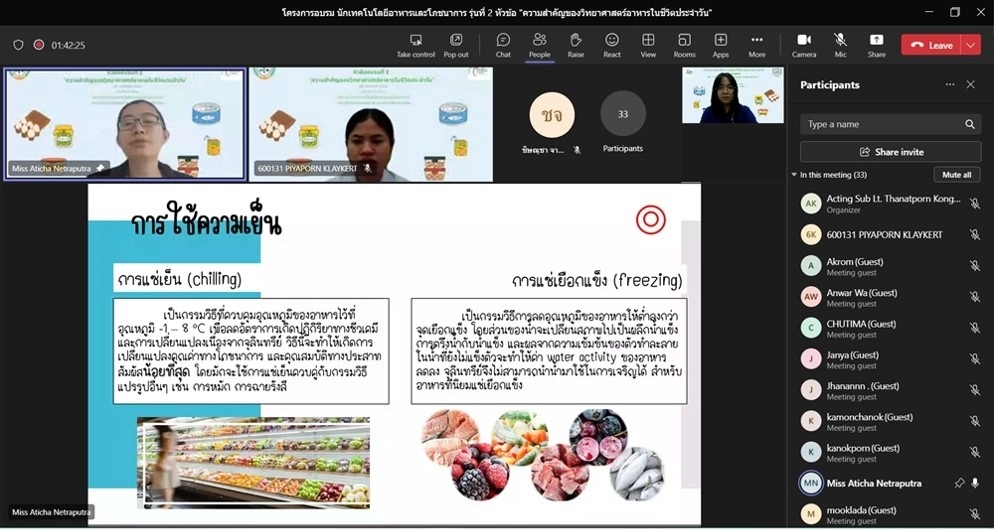Click mic icon for Anwar Wa (Guest)

click(974, 297)
